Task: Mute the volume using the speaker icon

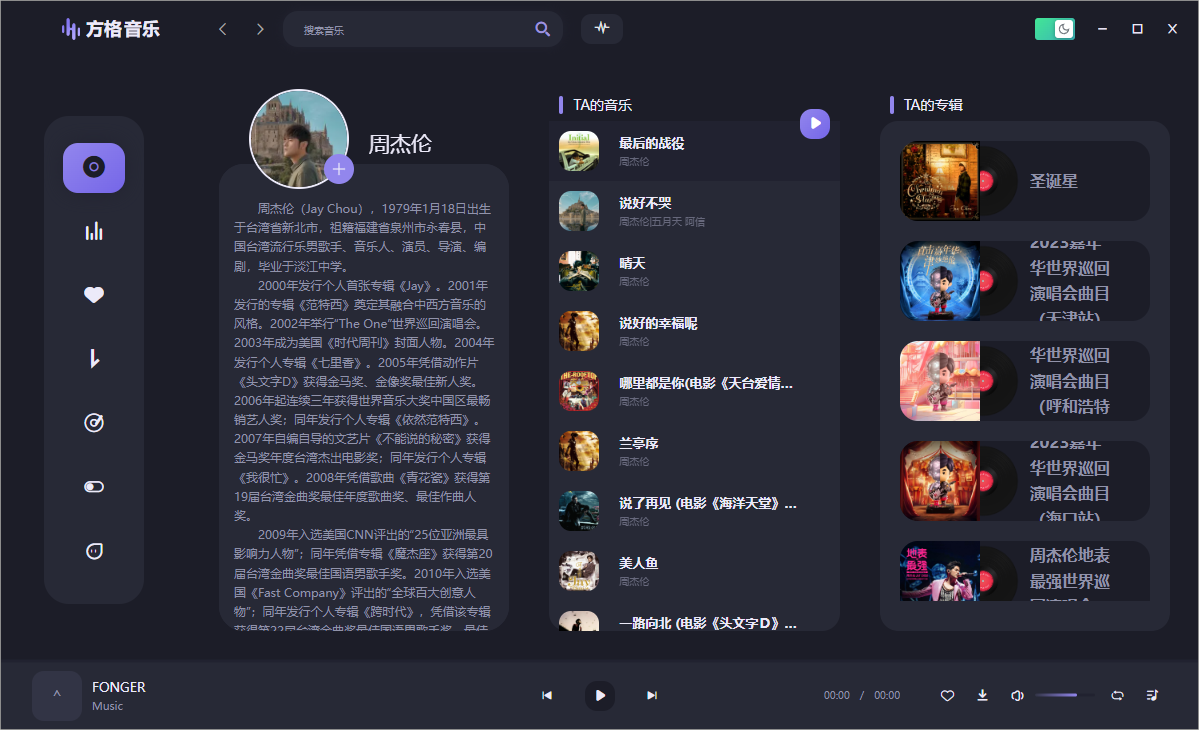Action: (x=1017, y=695)
